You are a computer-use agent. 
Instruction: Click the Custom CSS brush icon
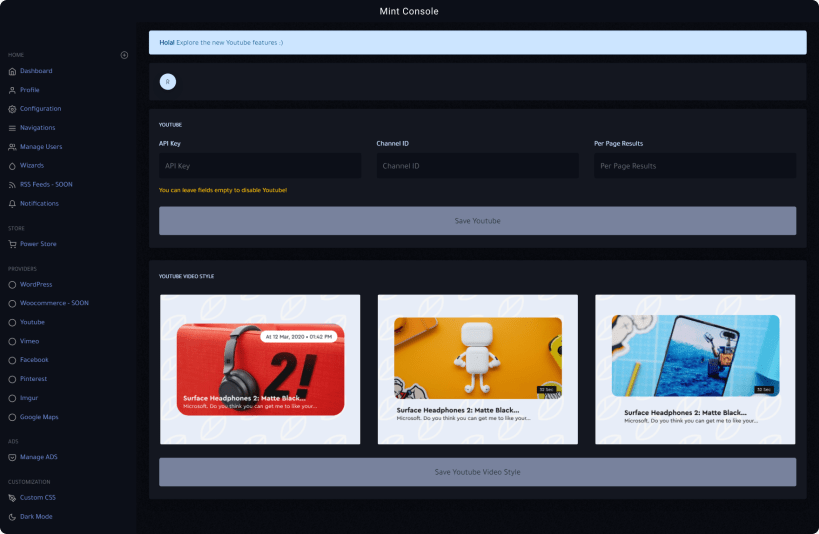click(12, 498)
